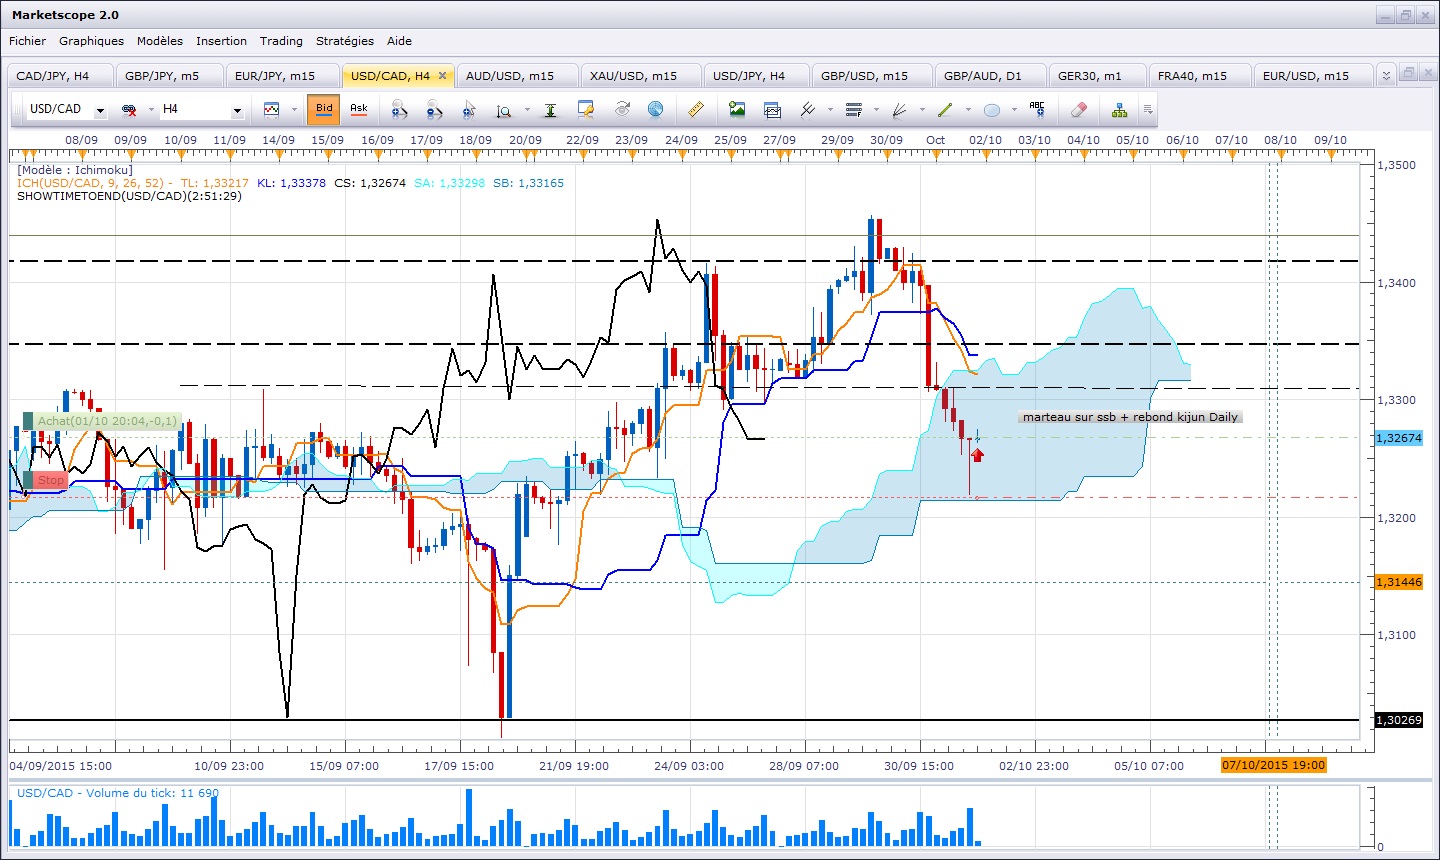1440x860 pixels.
Task: Click the blue globe icon
Action: (656, 109)
